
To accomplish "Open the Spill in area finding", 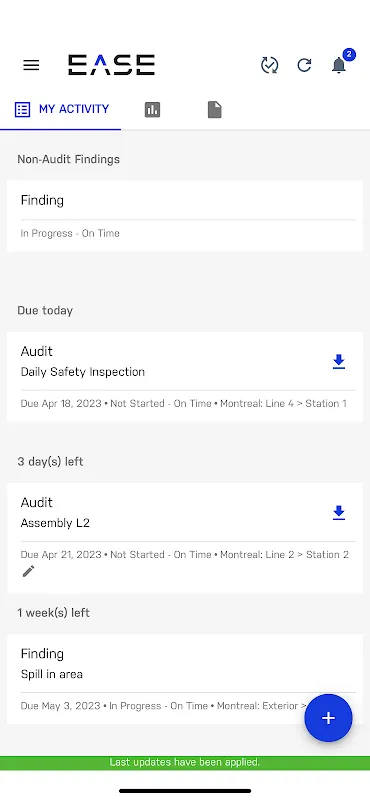I will [185, 679].
